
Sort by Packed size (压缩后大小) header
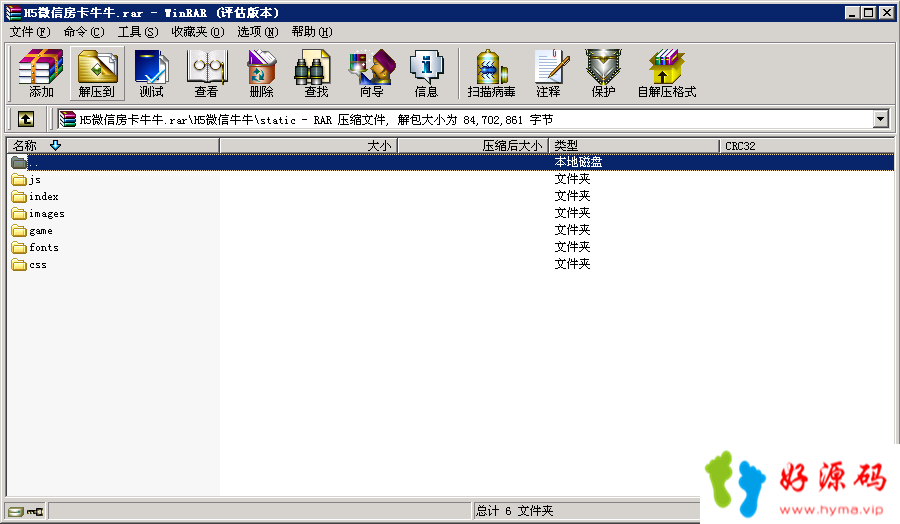point(473,146)
